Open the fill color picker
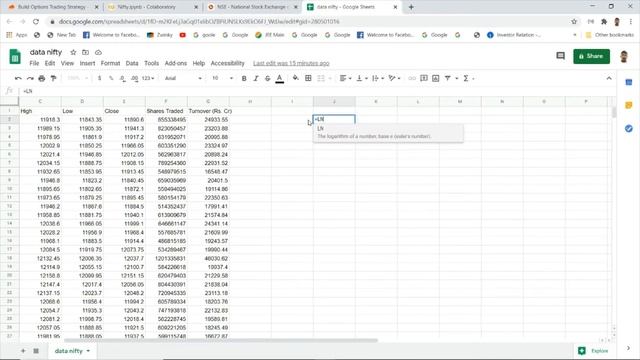The image size is (640, 360). (x=296, y=78)
